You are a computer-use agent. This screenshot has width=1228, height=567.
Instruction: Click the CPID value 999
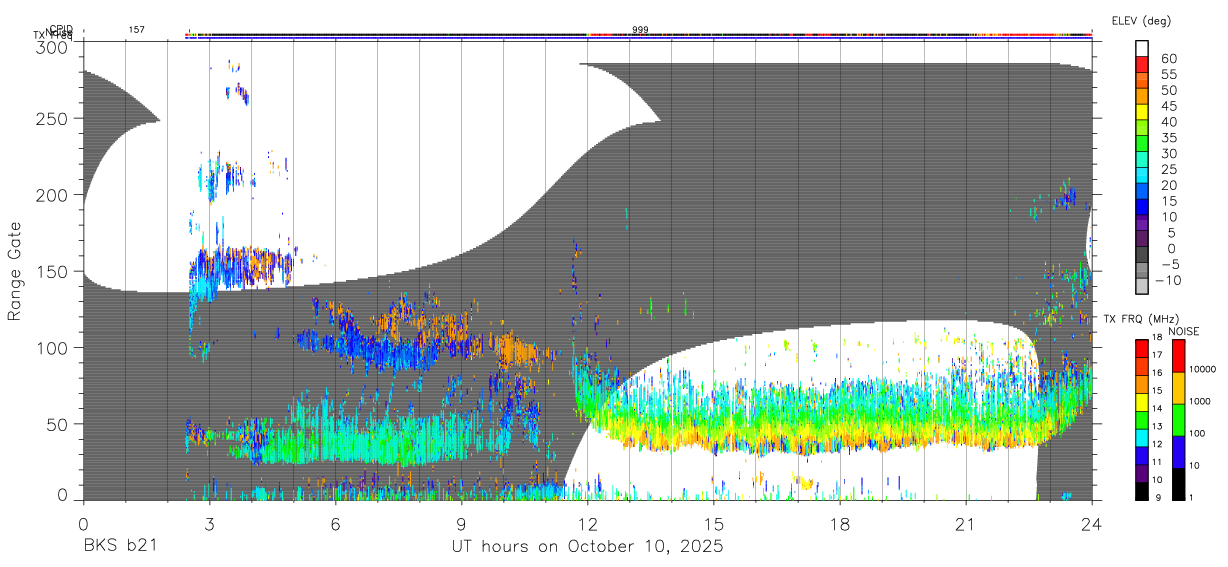click(640, 29)
